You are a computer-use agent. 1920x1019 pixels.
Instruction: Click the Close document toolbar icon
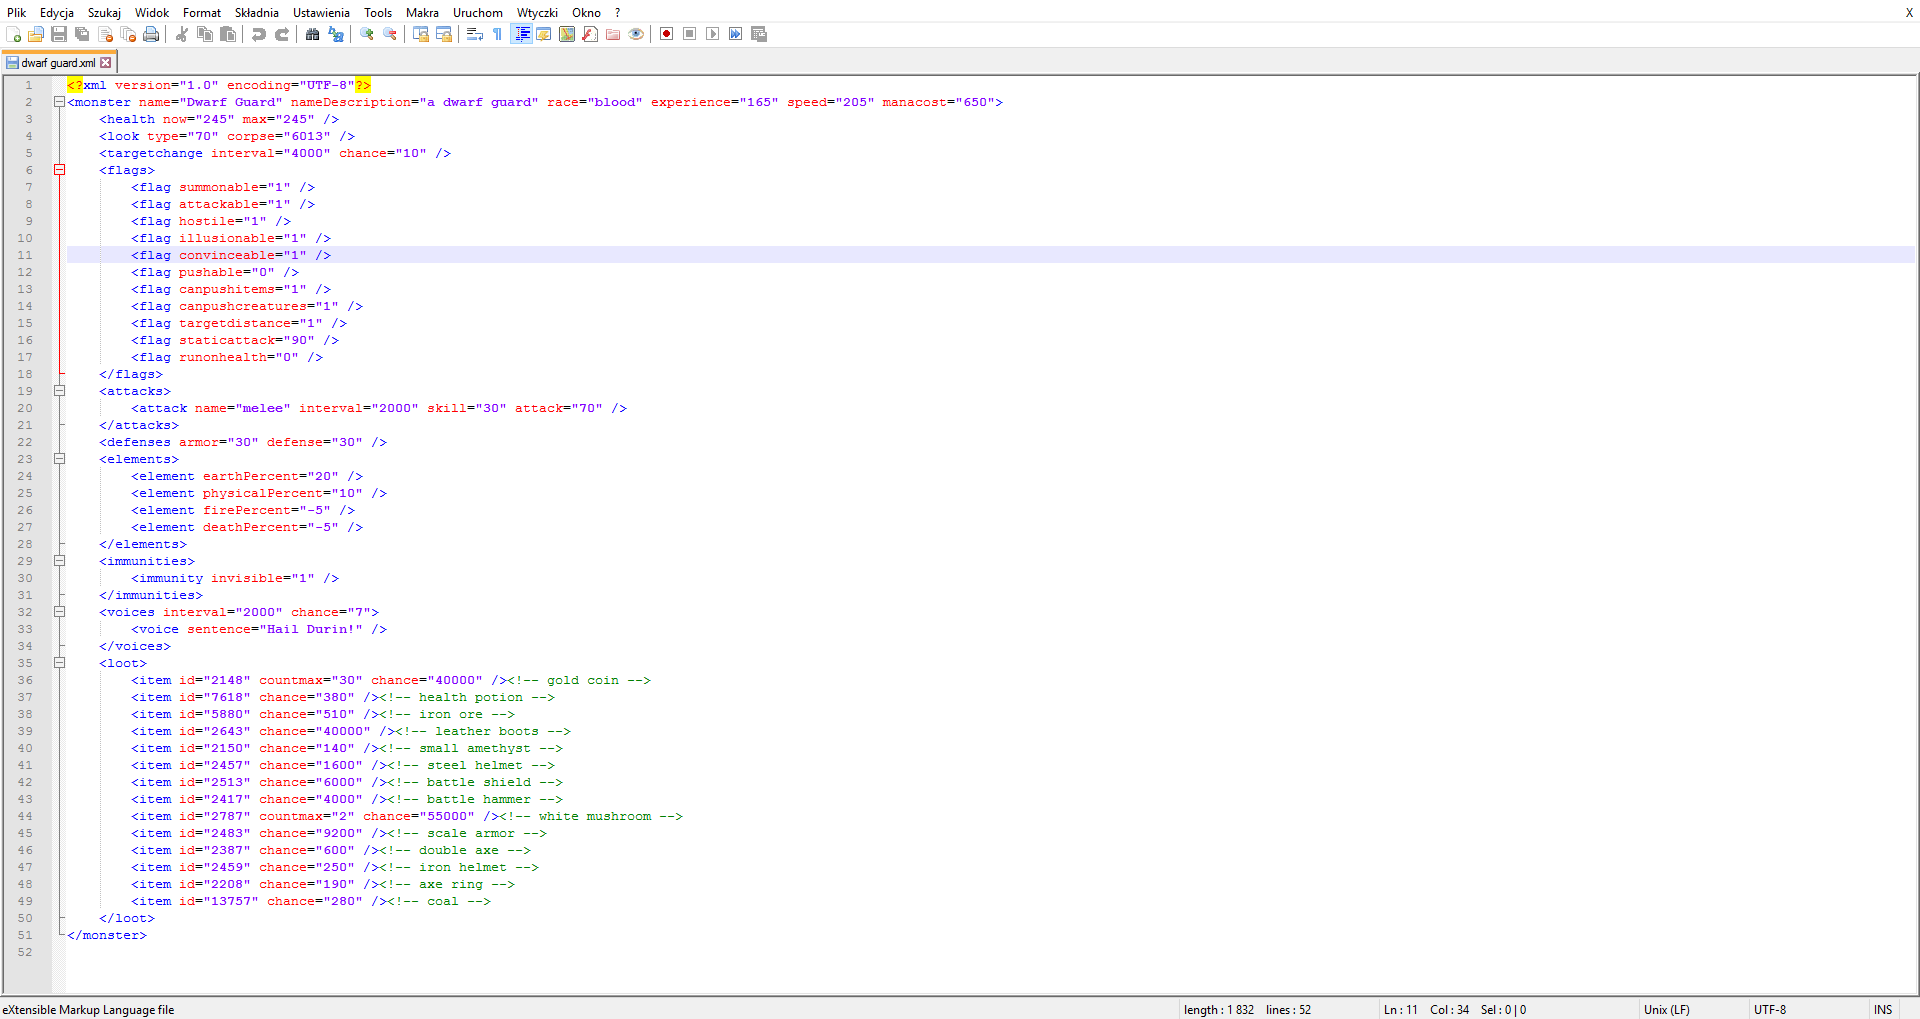click(x=105, y=34)
